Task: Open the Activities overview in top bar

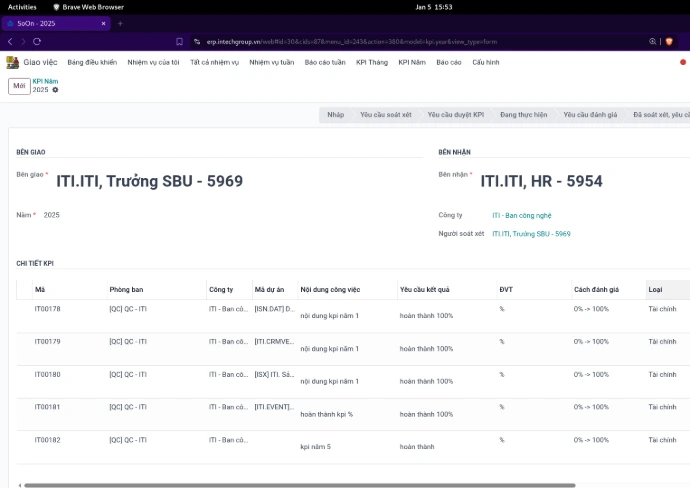Action: (22, 6)
